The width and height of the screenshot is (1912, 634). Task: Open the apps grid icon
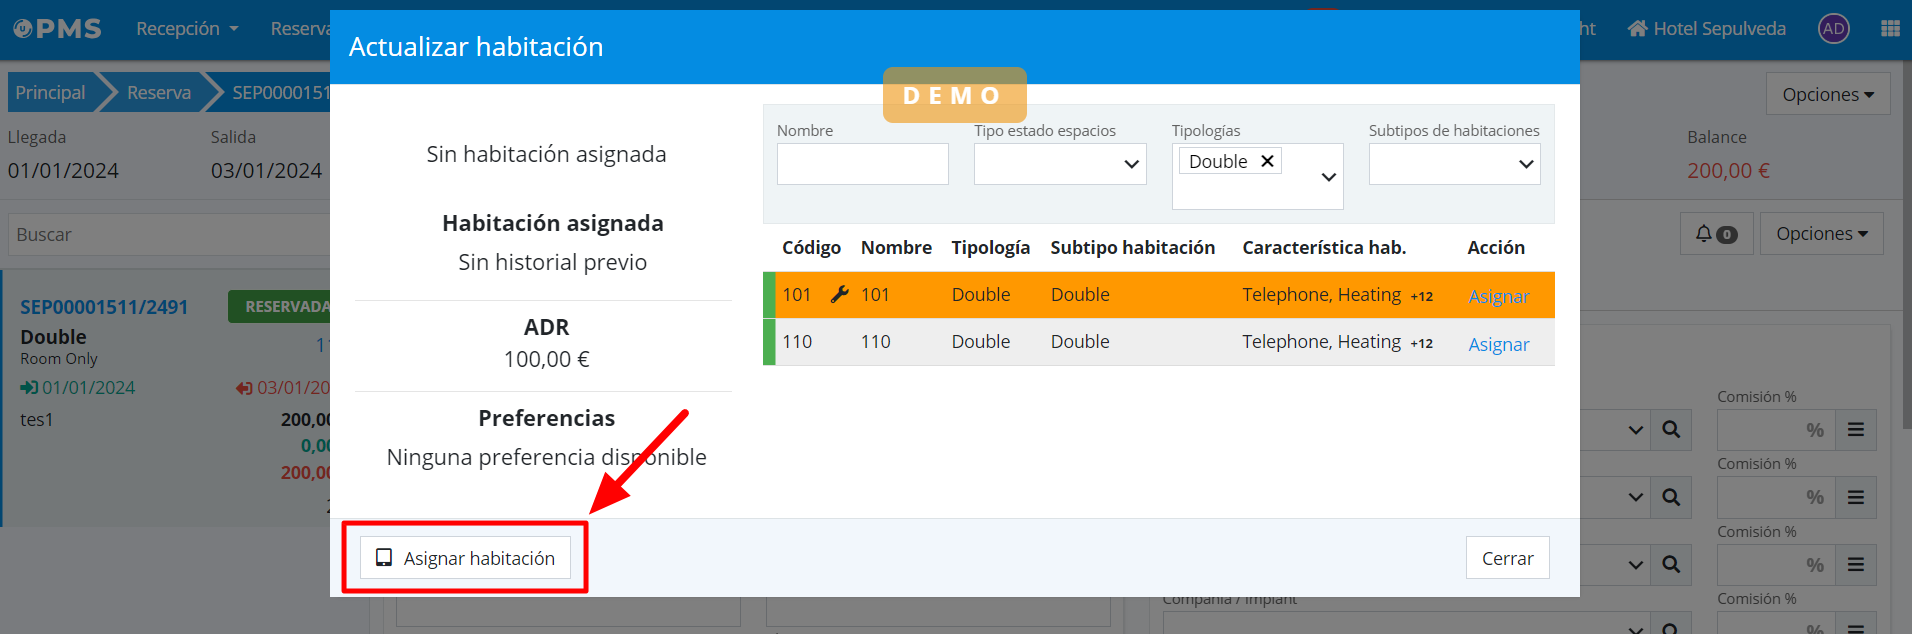(1889, 29)
